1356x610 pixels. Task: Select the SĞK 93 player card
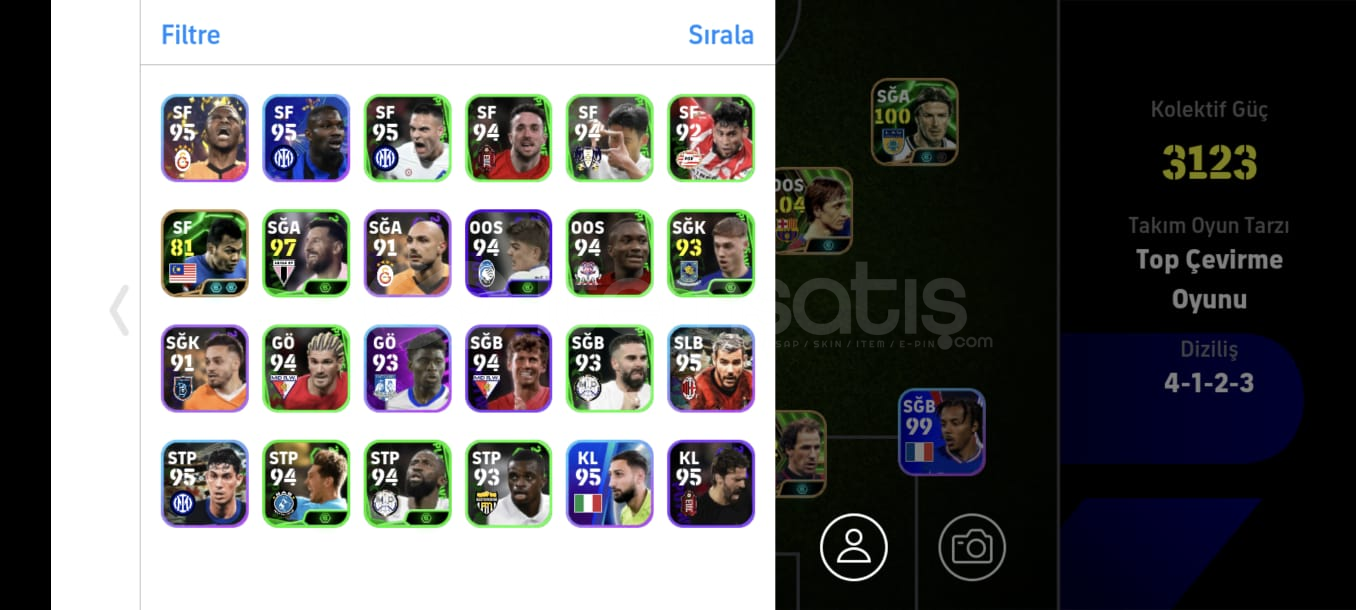(x=711, y=253)
